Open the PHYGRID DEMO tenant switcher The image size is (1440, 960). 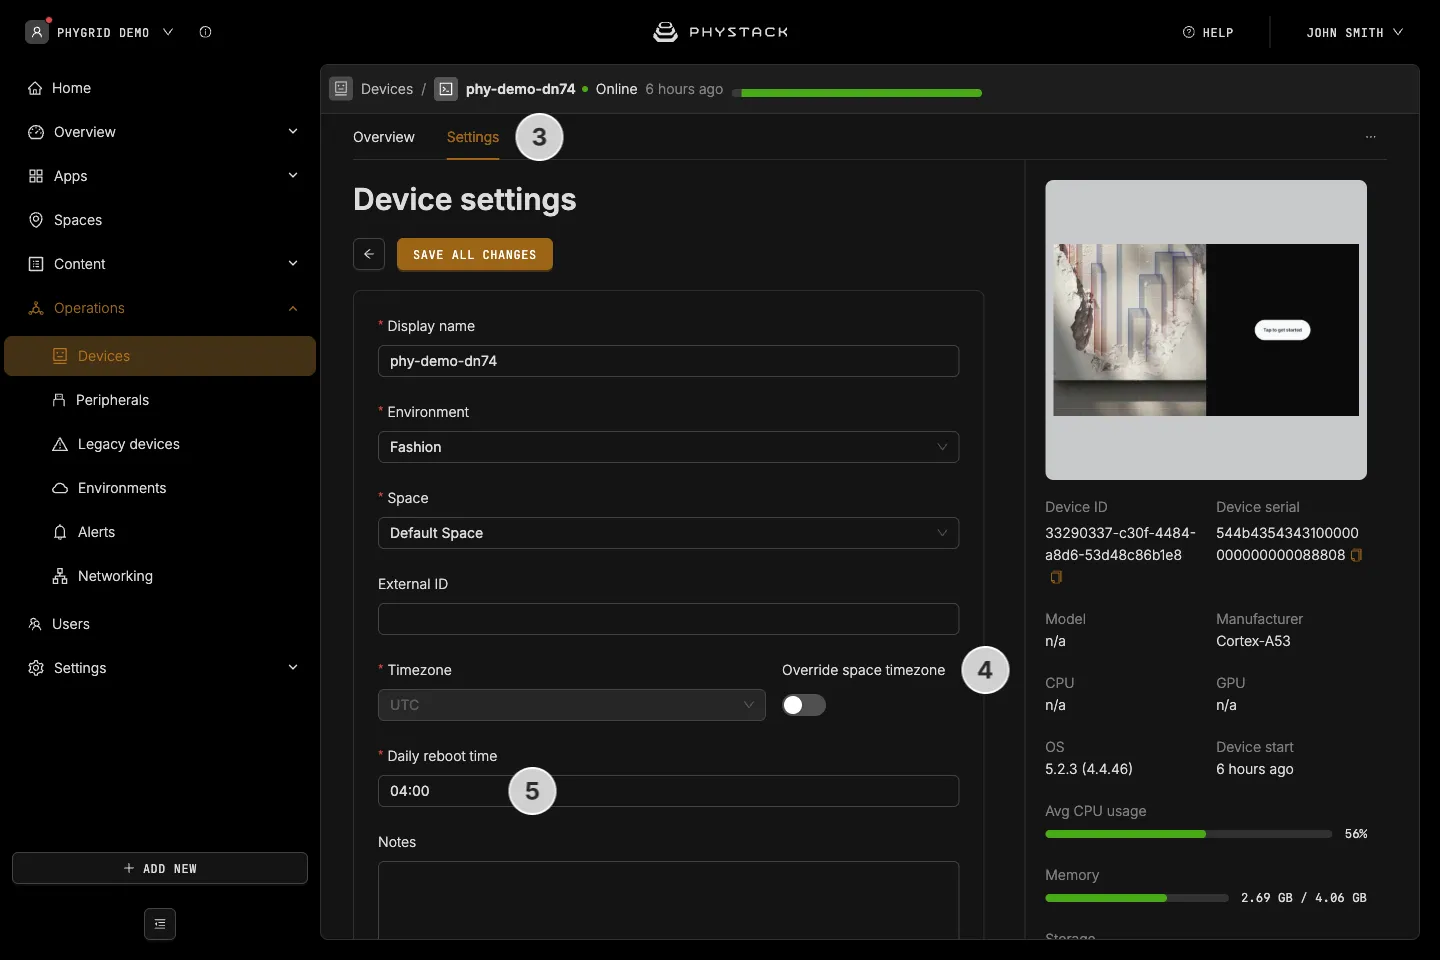[x=100, y=32]
